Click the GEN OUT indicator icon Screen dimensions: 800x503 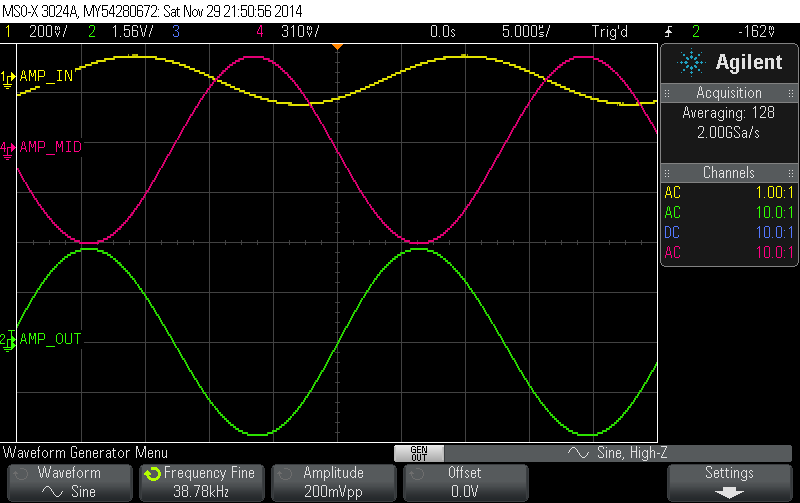tap(419, 453)
